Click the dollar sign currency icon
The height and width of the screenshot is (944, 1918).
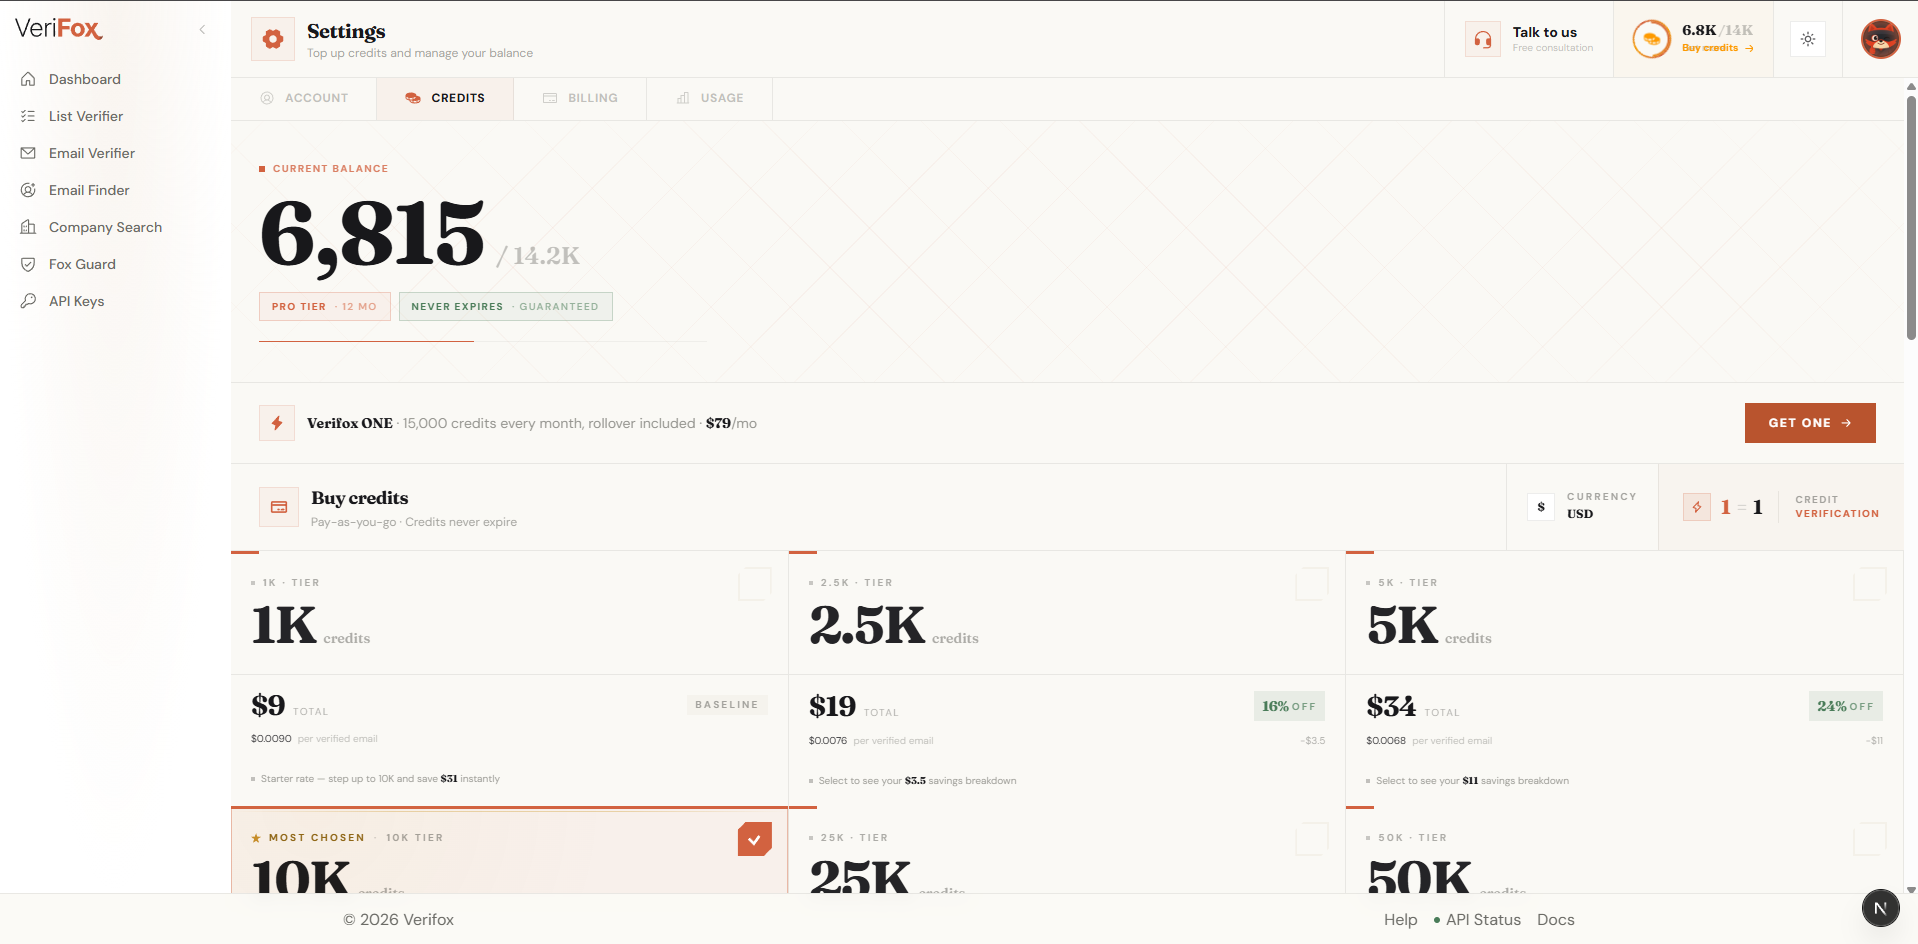click(1541, 507)
